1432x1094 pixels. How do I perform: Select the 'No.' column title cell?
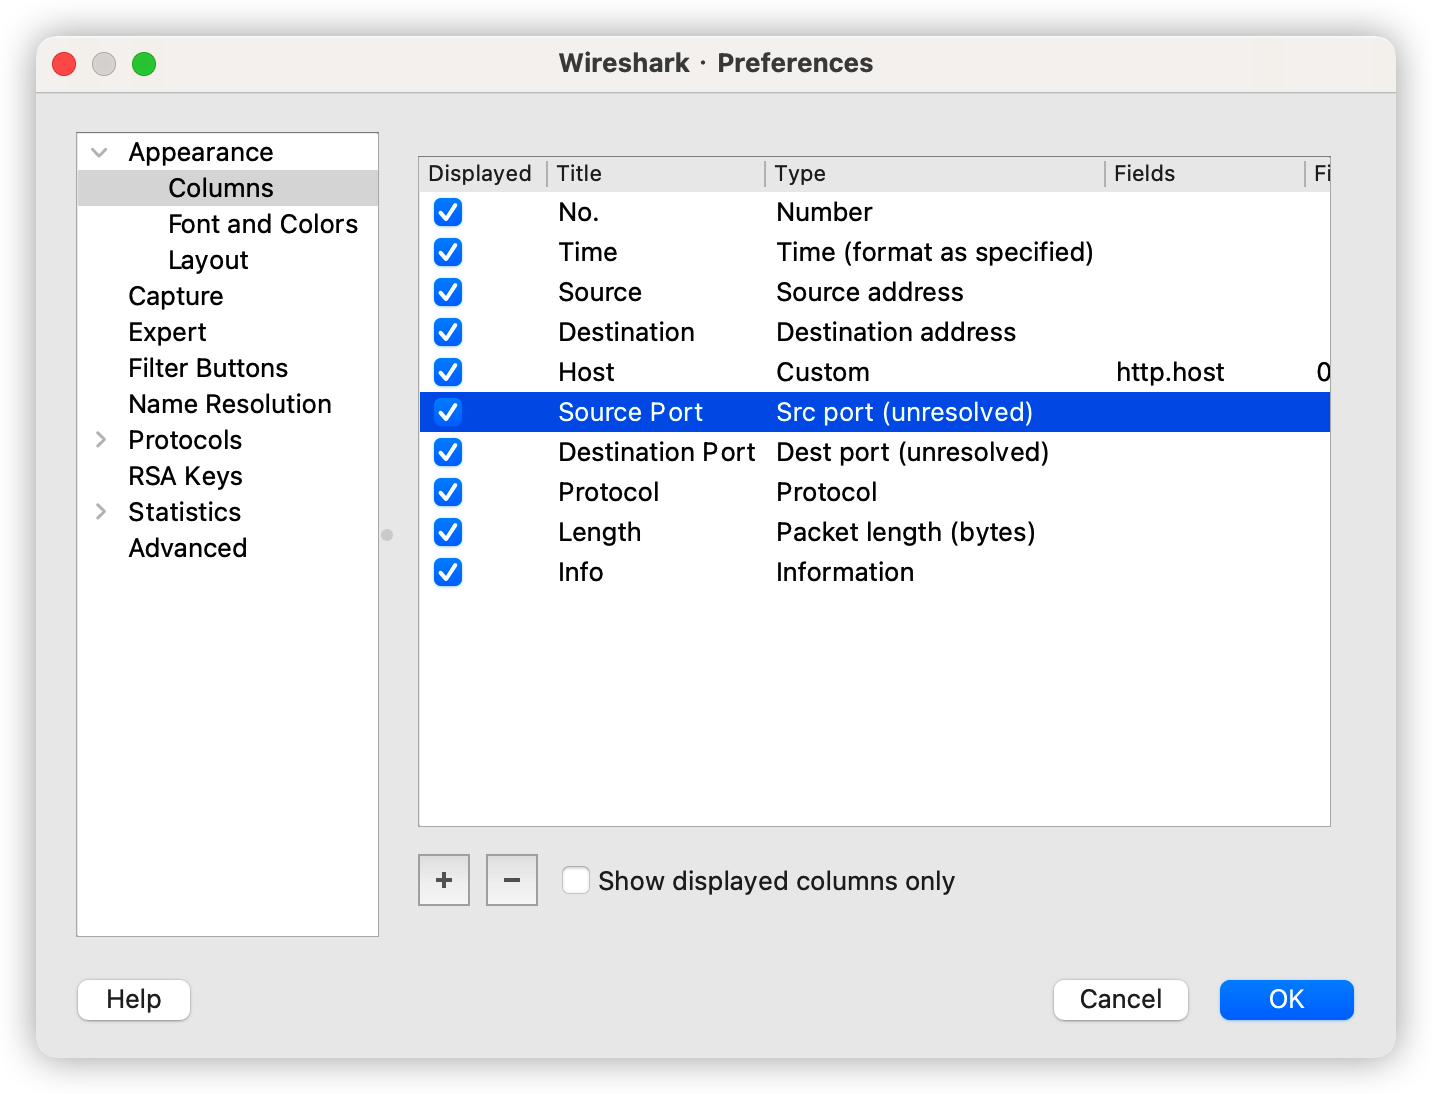point(578,212)
